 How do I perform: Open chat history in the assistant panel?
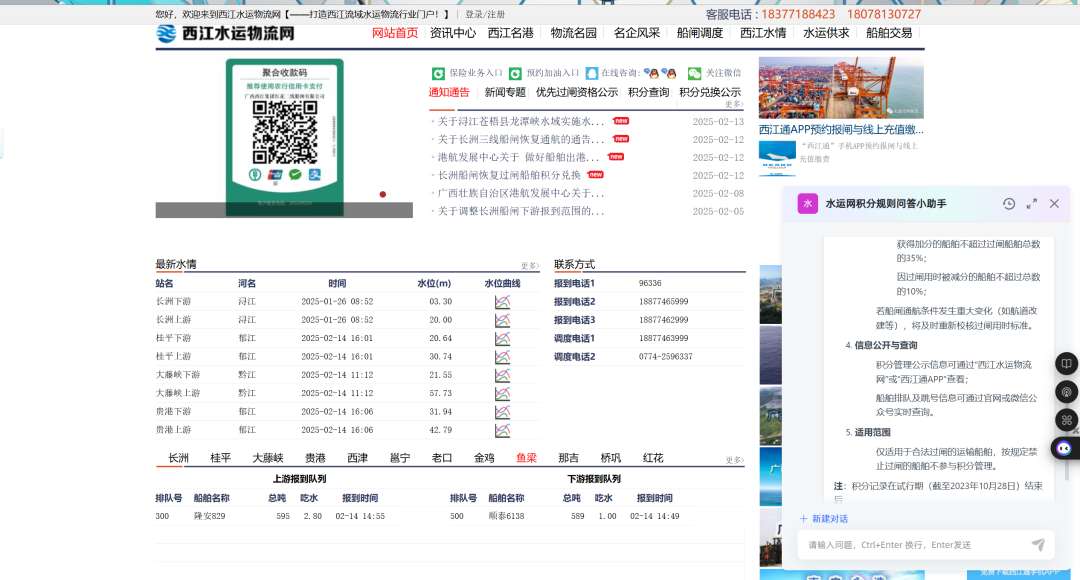1009,204
